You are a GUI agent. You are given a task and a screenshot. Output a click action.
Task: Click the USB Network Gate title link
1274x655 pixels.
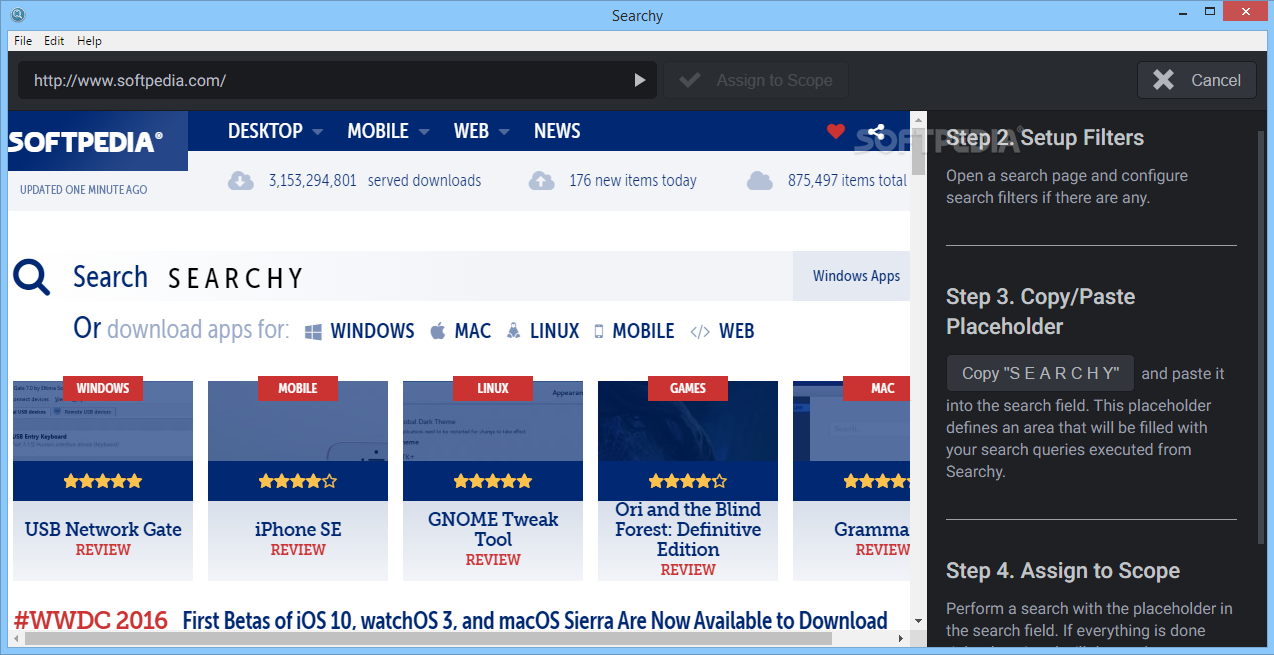tap(103, 529)
